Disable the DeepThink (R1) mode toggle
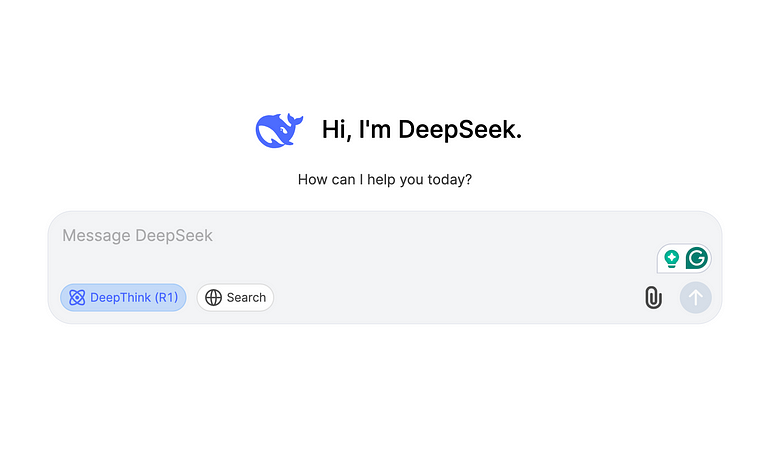770x452 pixels. [123, 297]
